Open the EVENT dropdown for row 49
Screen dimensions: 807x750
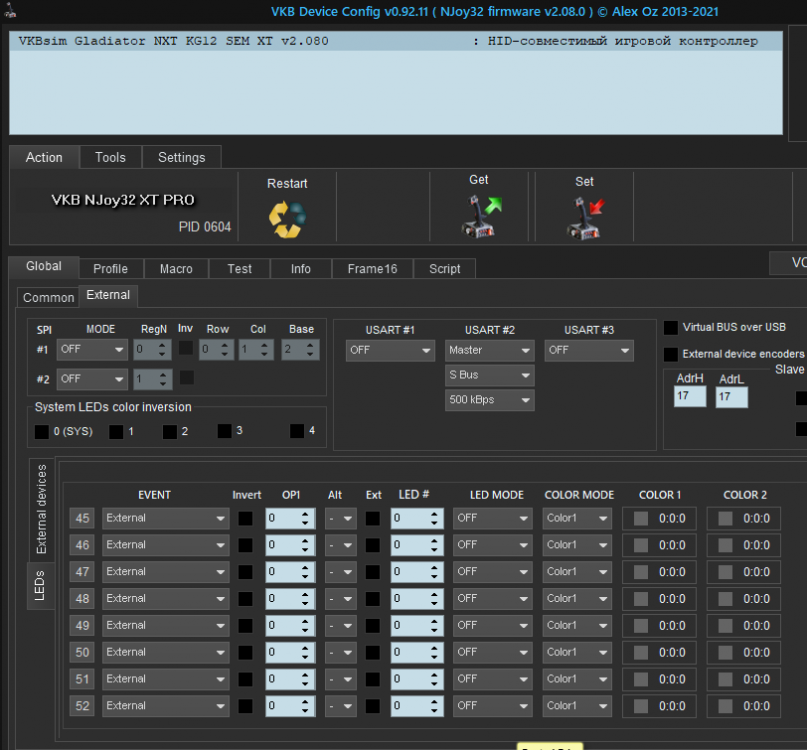click(165, 625)
